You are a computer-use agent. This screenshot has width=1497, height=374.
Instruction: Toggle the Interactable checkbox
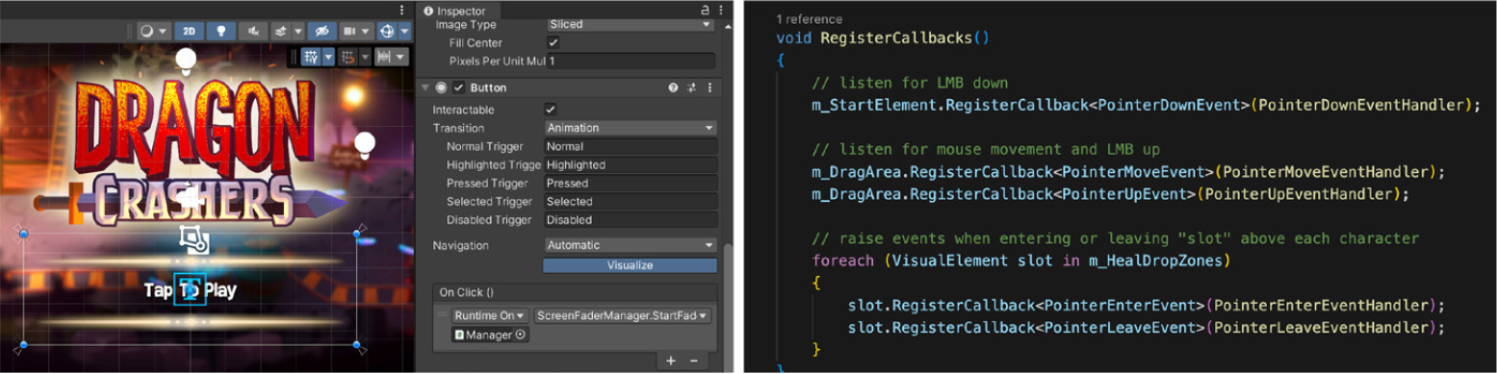(x=551, y=109)
